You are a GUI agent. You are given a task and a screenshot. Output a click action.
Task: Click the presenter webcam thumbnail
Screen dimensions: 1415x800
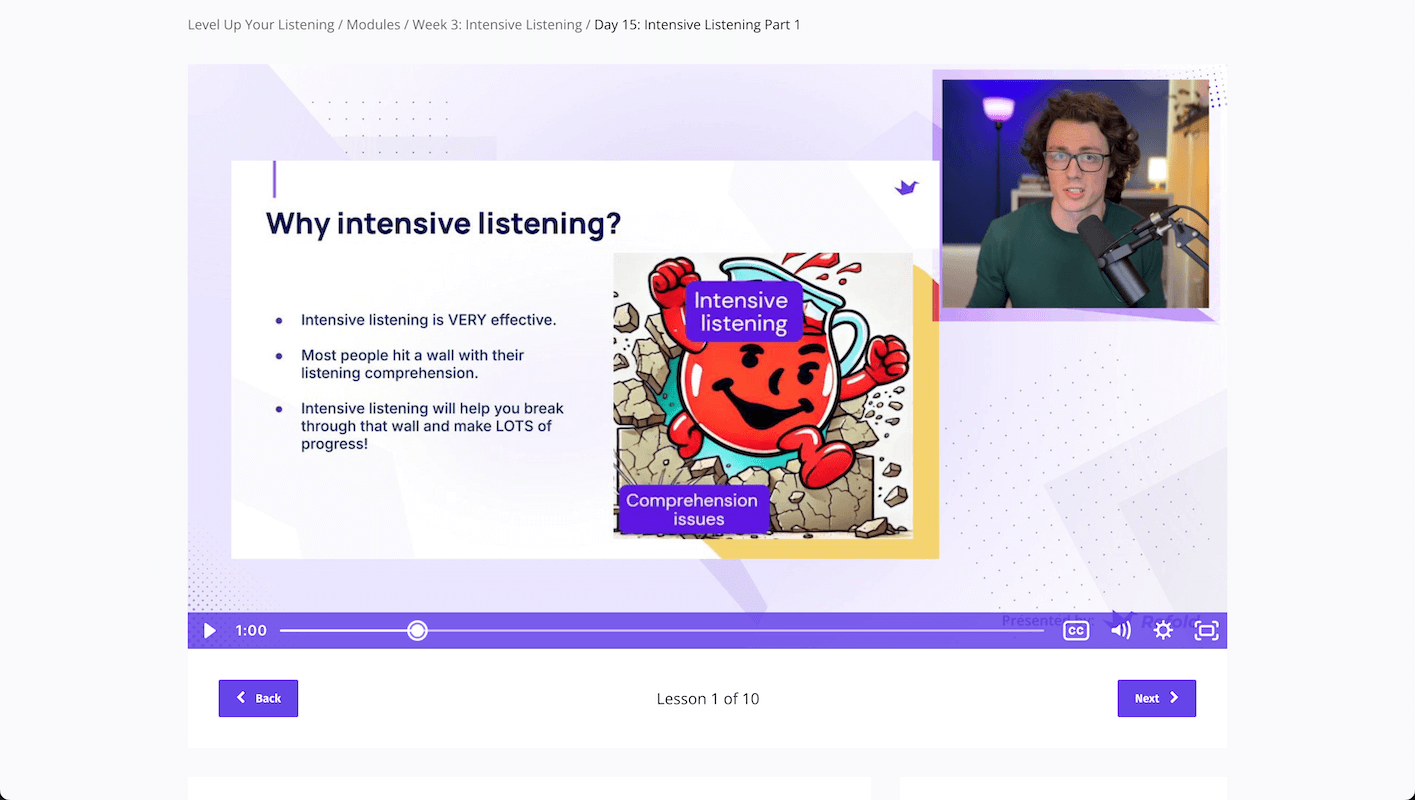pos(1075,194)
